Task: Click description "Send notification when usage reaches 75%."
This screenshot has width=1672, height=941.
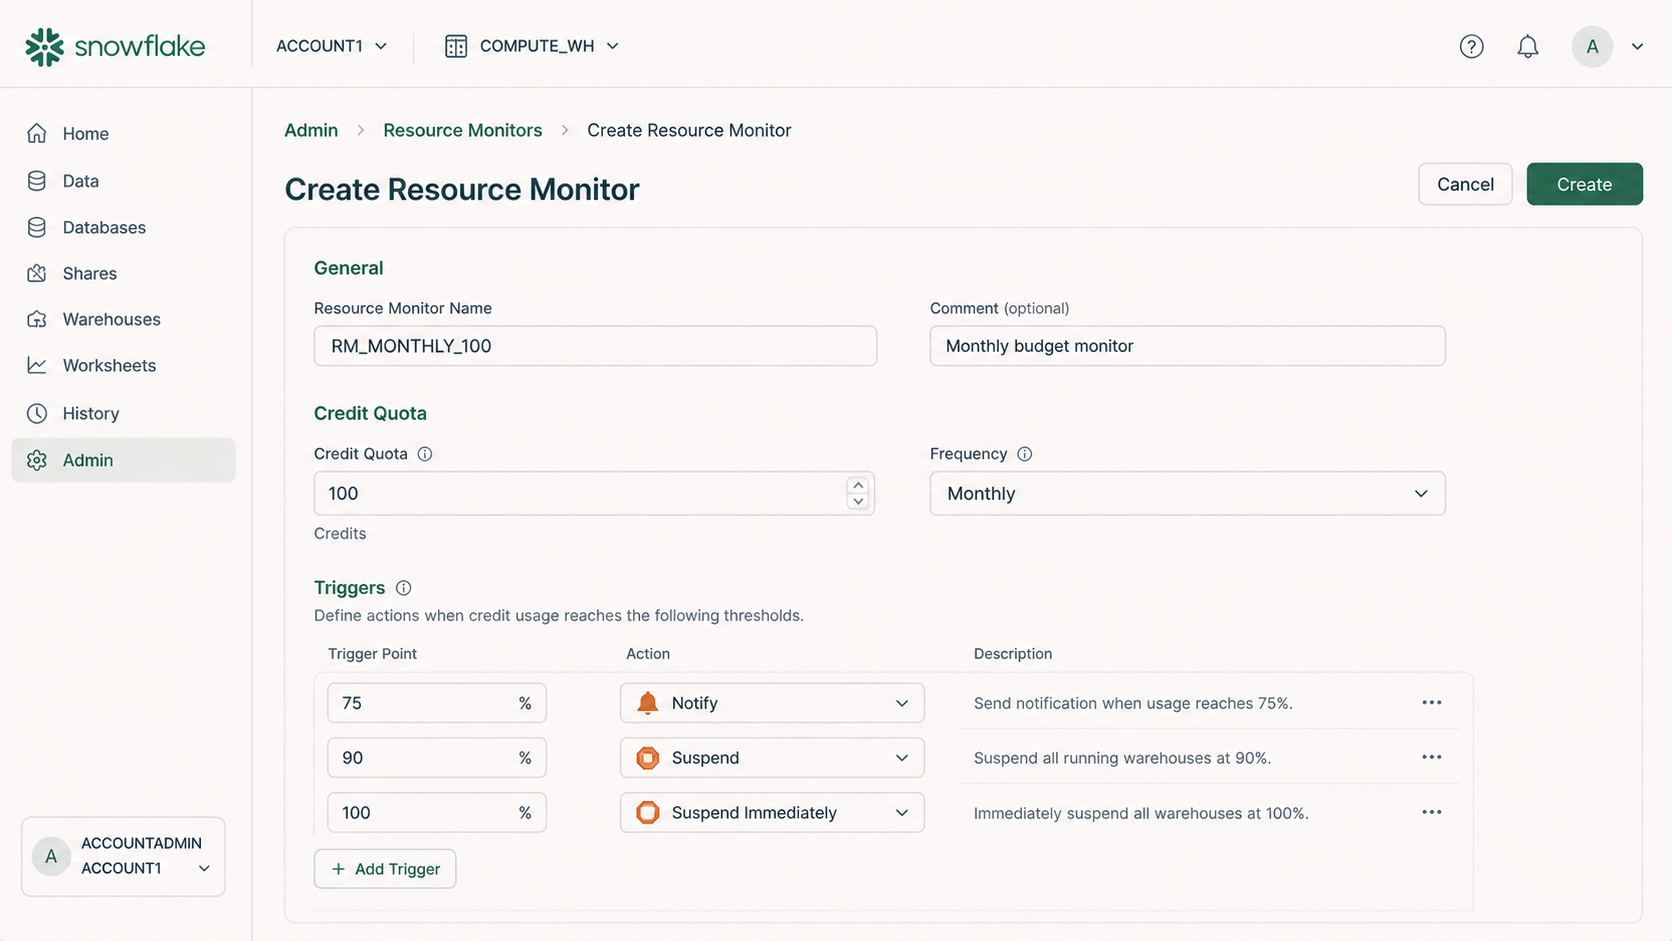Action: 1133,703
